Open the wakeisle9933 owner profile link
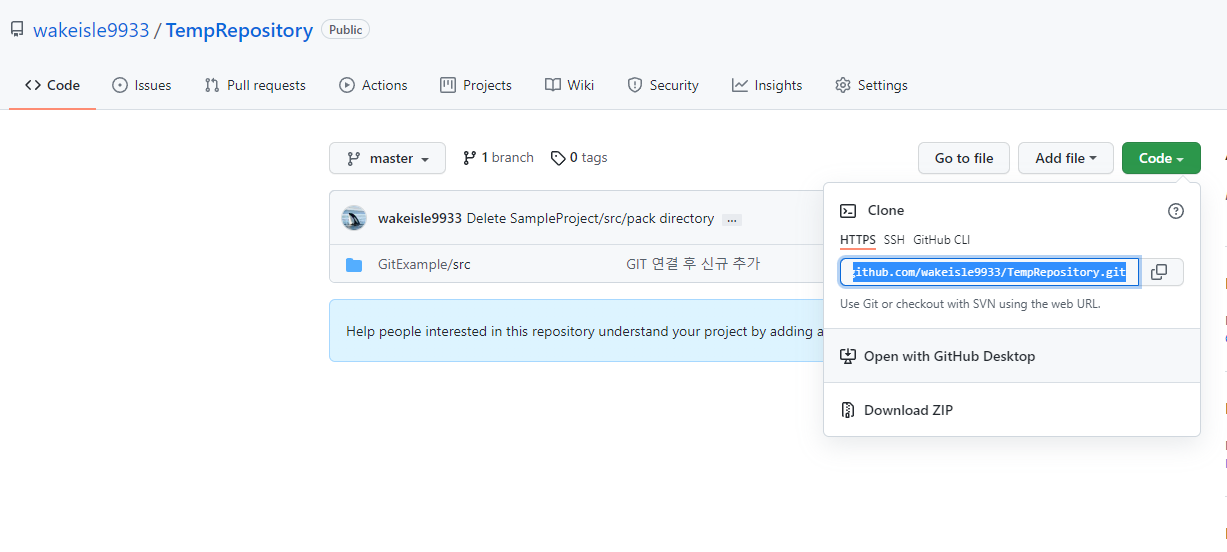 pos(91,30)
